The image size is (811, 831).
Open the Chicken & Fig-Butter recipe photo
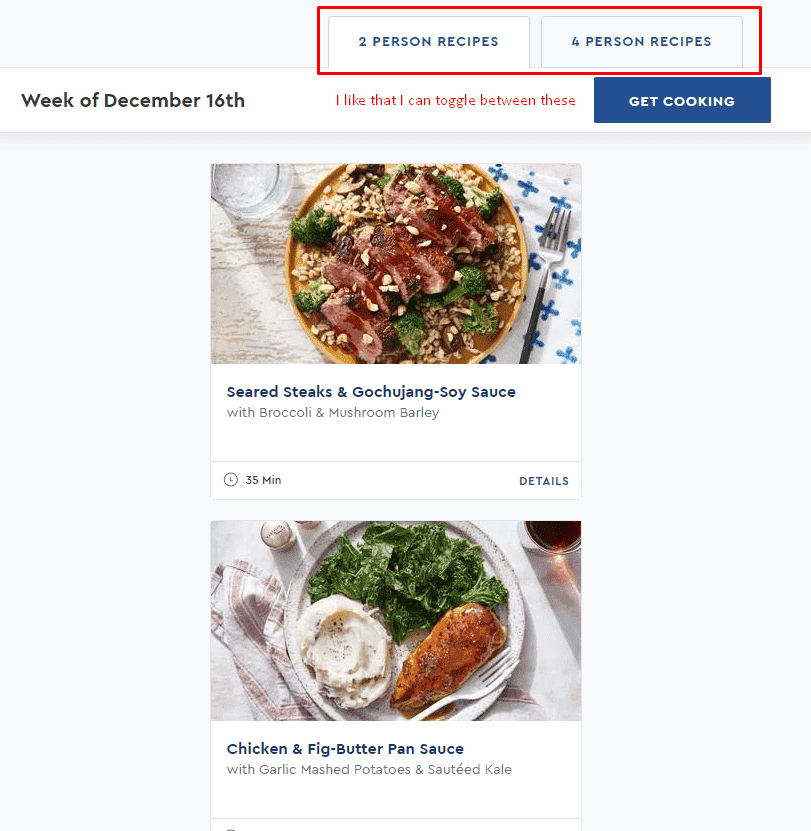[x=396, y=621]
